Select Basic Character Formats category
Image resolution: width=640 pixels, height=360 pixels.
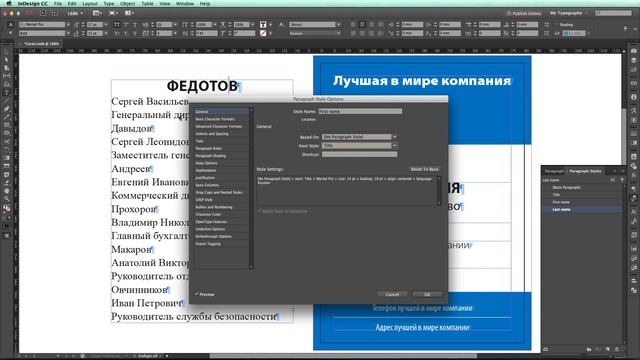[x=222, y=119]
